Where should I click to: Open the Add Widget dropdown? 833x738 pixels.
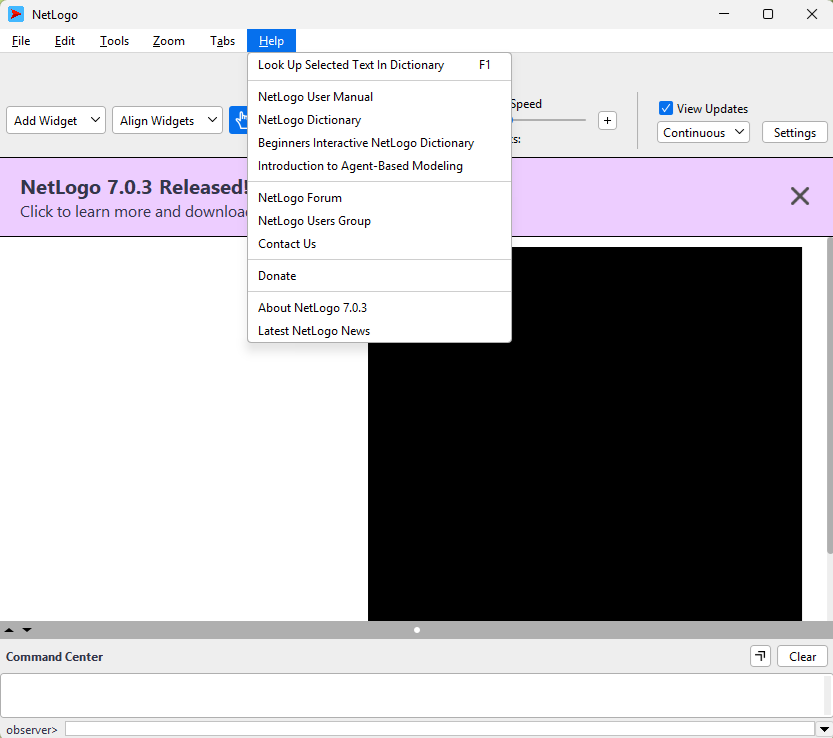pos(56,120)
